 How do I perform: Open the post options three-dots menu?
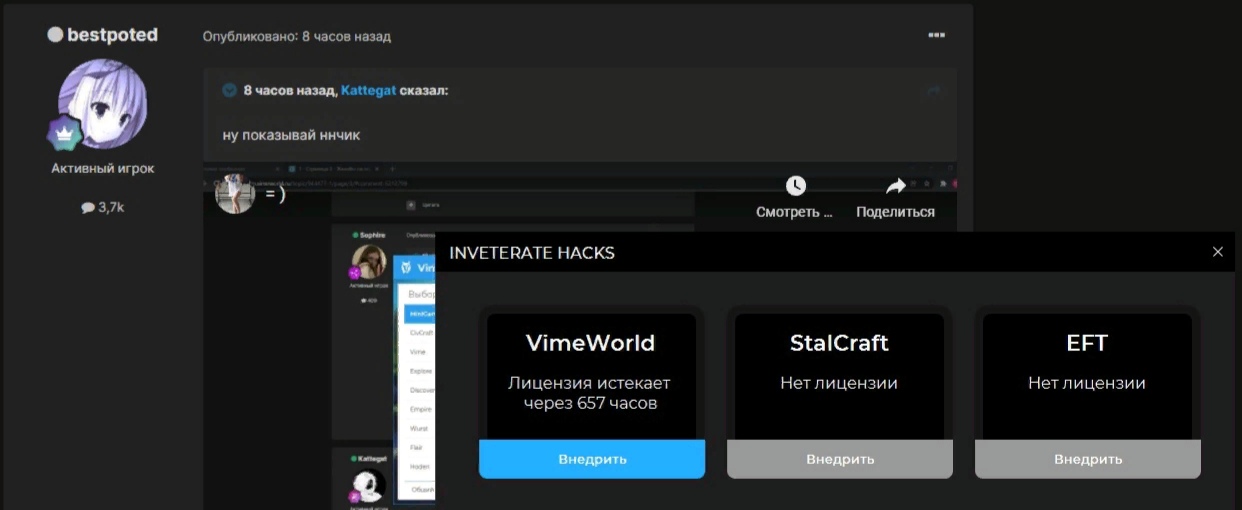[x=936, y=35]
